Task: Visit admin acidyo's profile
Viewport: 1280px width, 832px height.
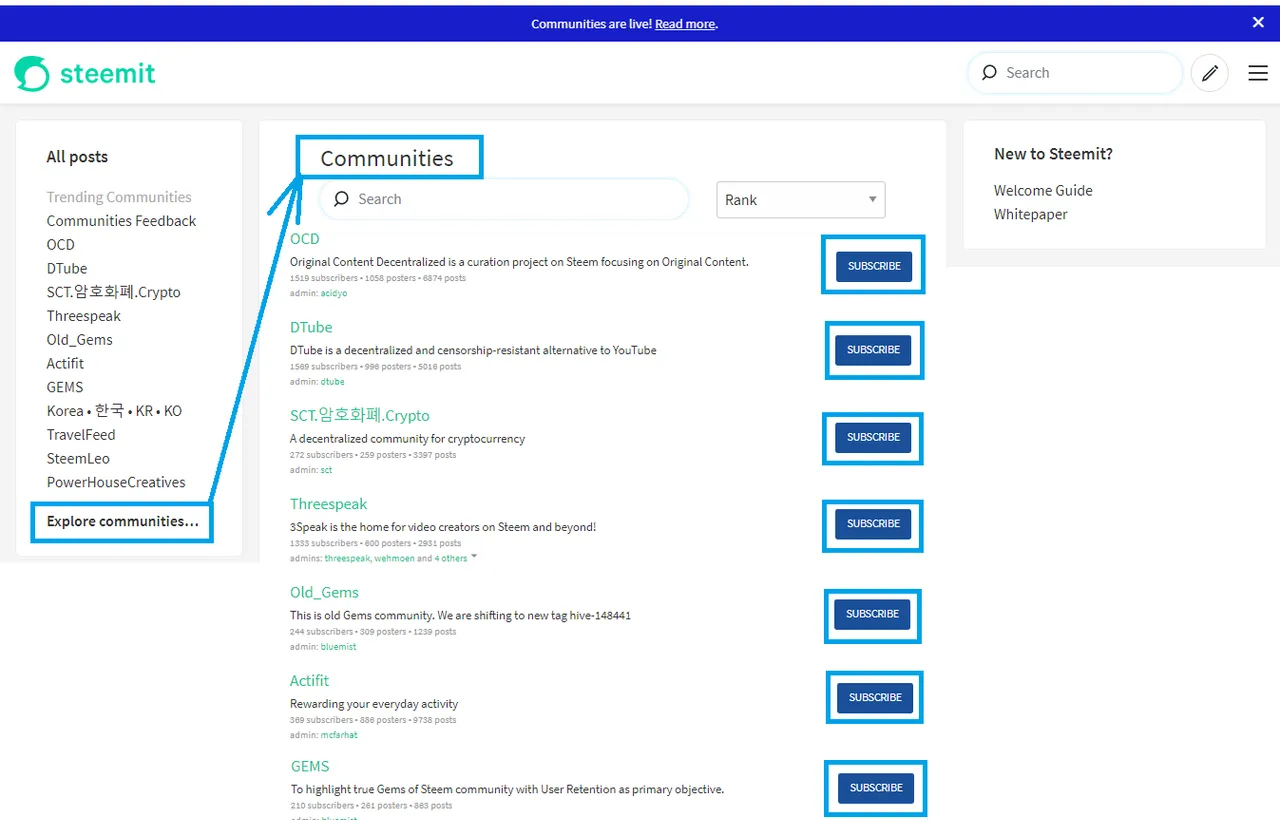Action: coord(334,294)
